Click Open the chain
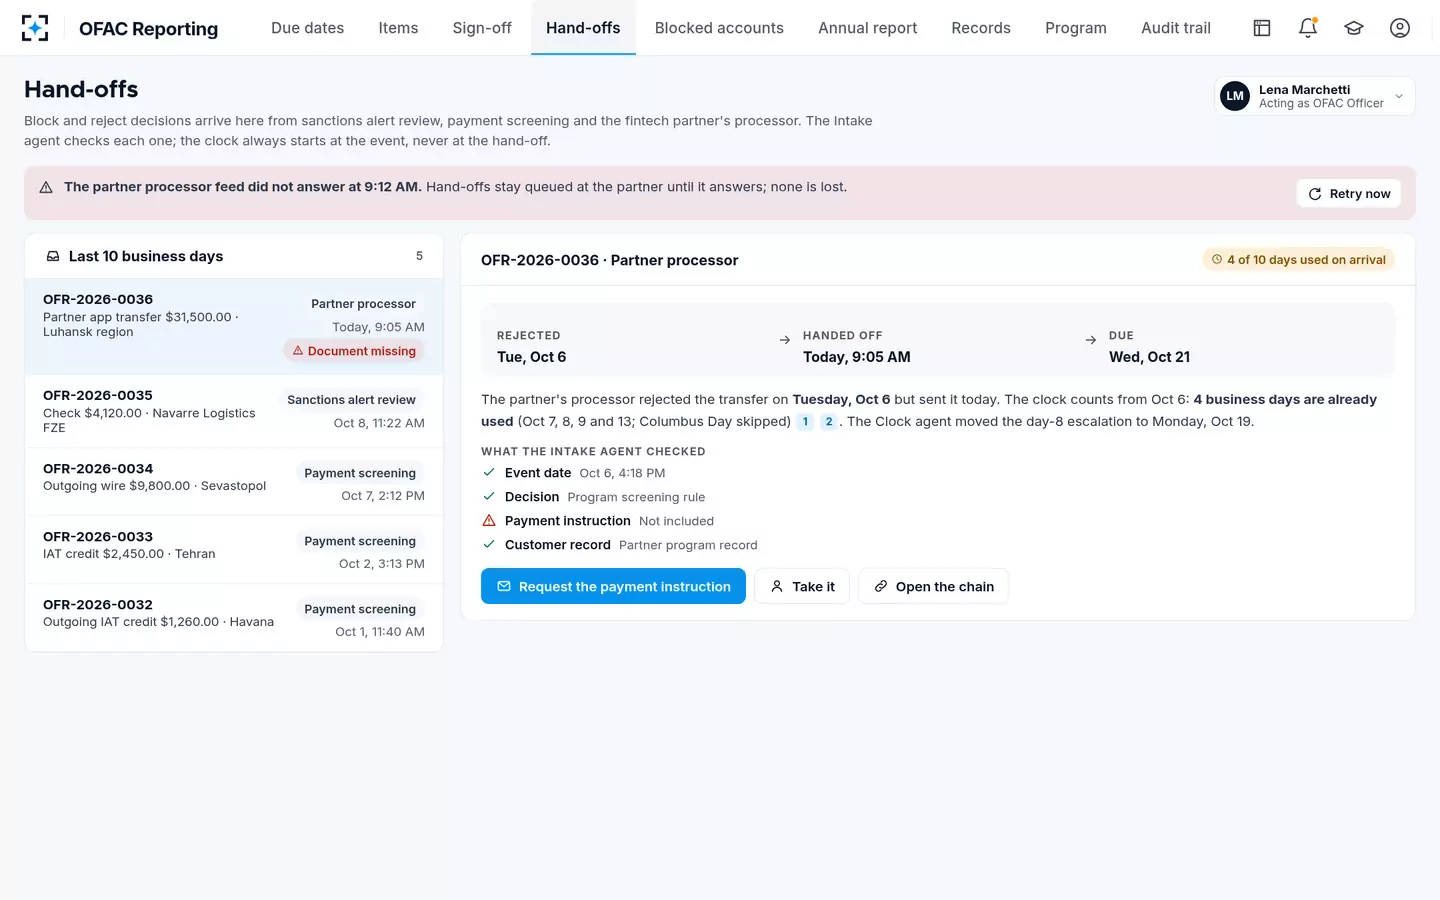1440x900 pixels. pos(933,586)
